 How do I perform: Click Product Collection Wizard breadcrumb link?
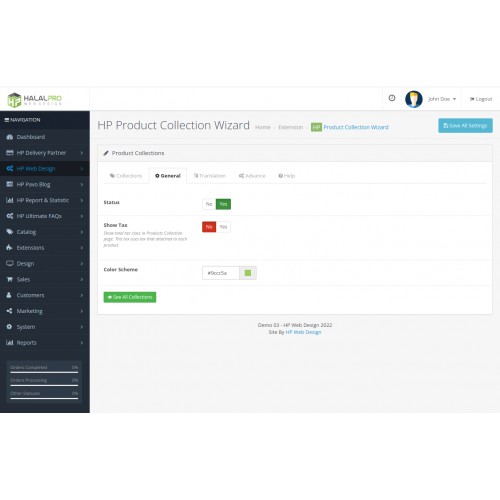(356, 127)
